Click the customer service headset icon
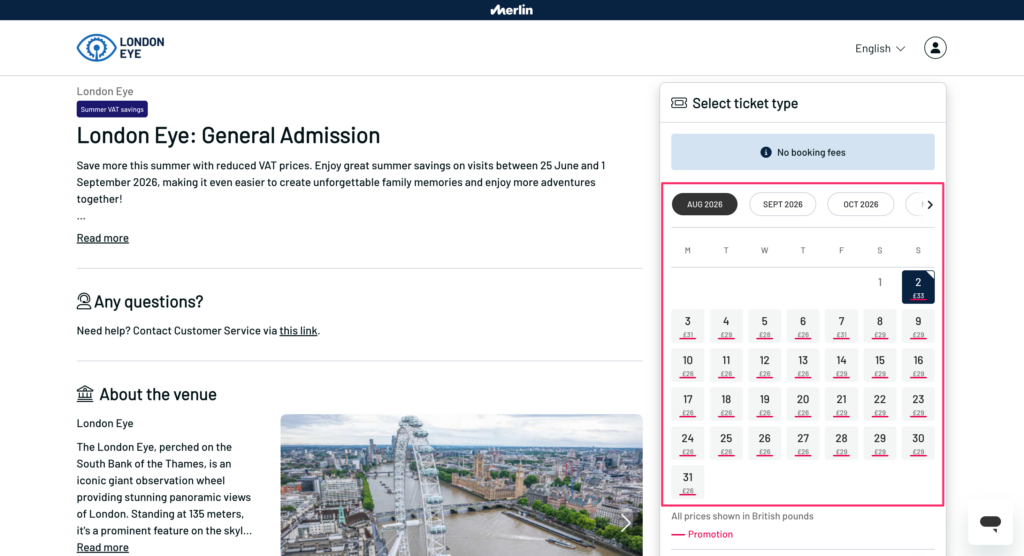 pyautogui.click(x=84, y=301)
